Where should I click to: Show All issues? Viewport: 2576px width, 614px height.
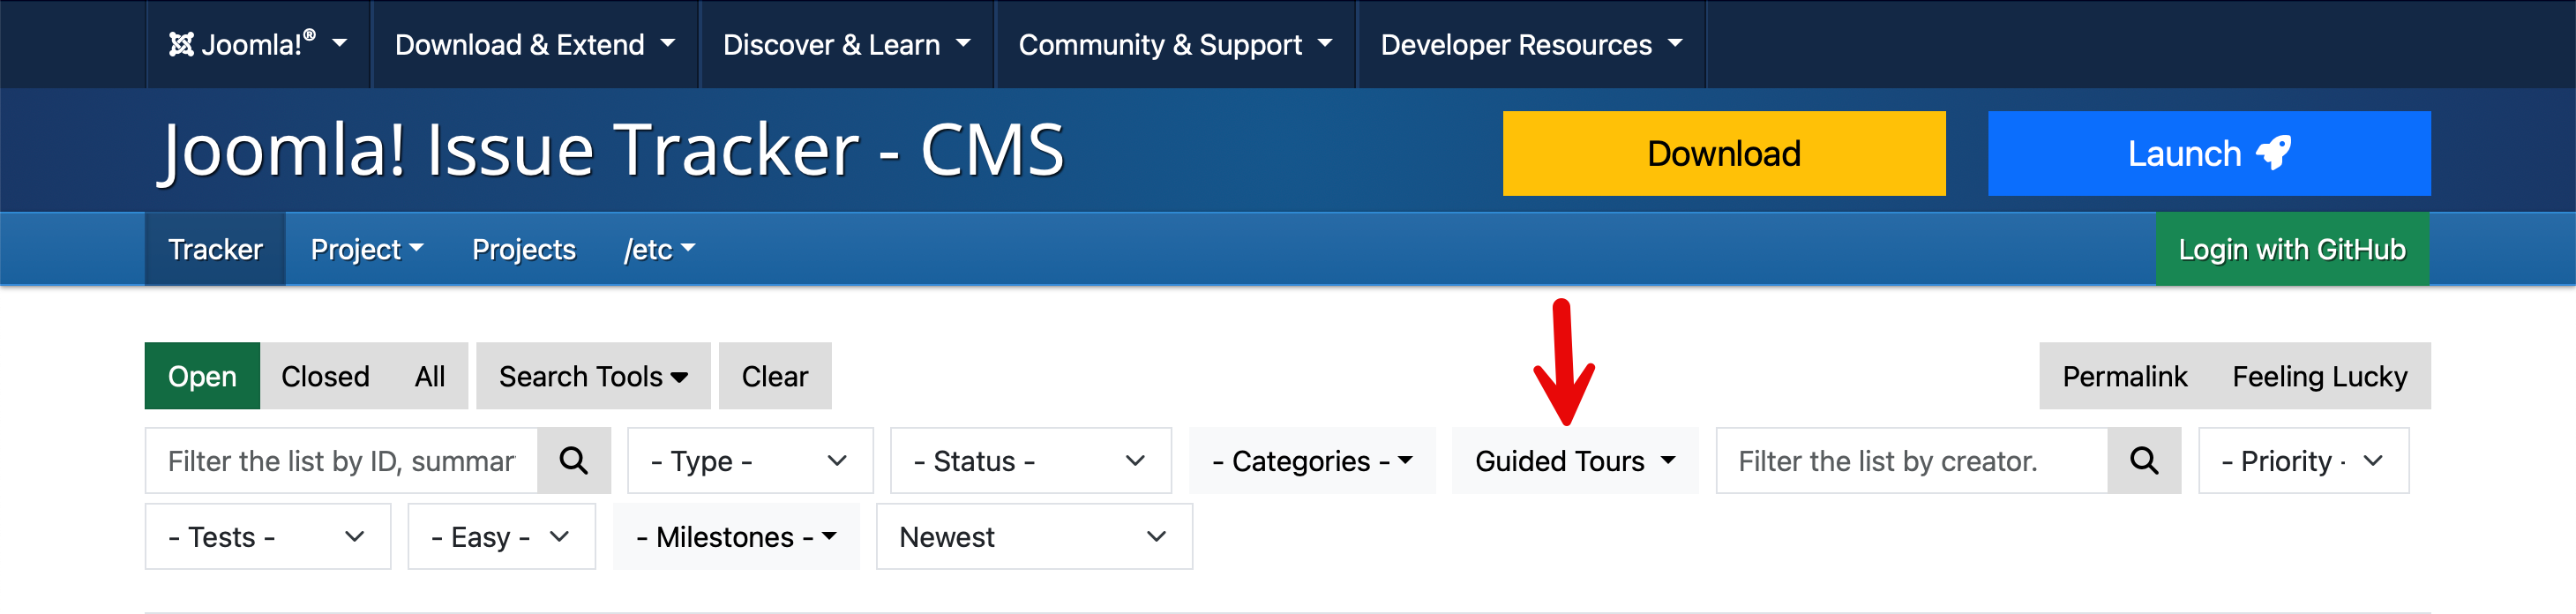point(430,376)
